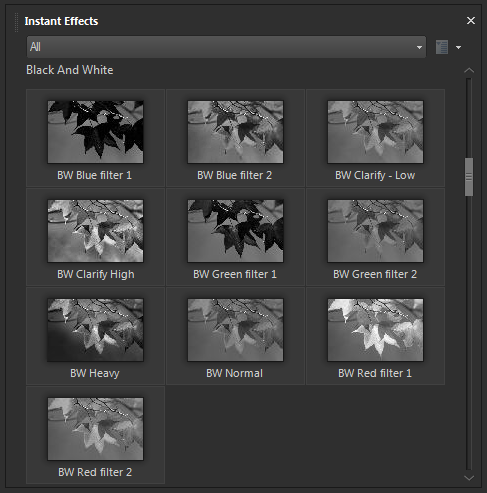This screenshot has height=493, width=487.
Task: Expand the view options arrow menu
Action: coord(459,47)
